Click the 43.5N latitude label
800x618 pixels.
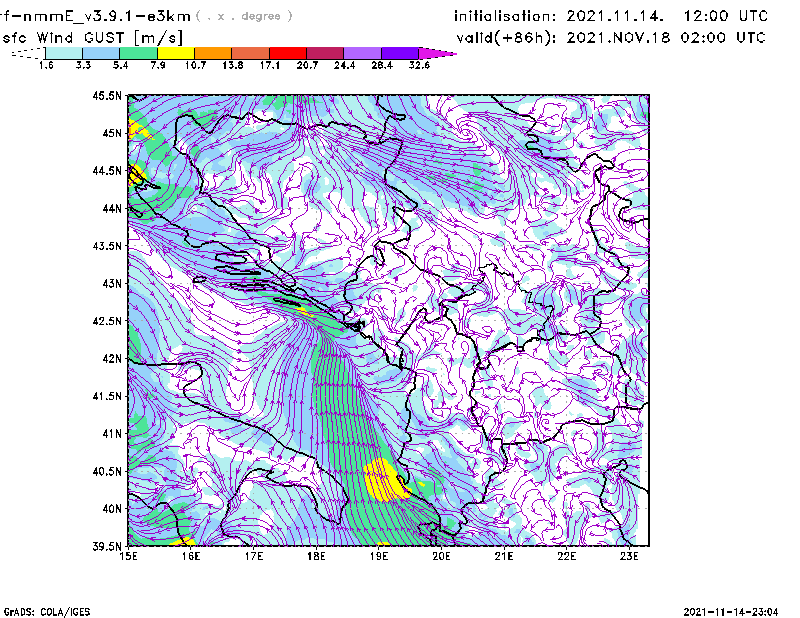tap(107, 246)
